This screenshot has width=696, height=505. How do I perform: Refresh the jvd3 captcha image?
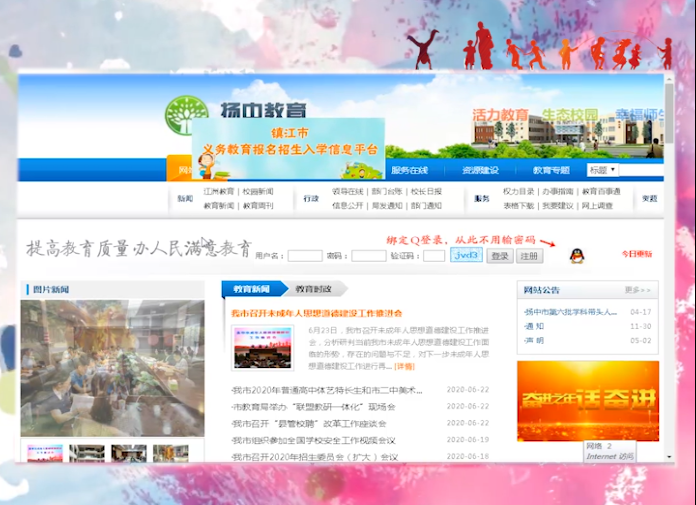tap(466, 255)
